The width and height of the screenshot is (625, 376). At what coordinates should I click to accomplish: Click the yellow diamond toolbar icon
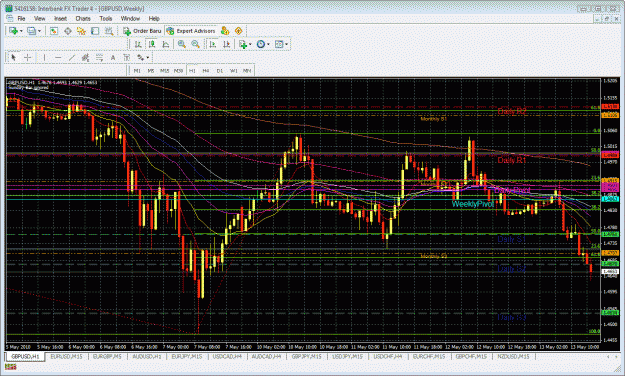click(238, 31)
